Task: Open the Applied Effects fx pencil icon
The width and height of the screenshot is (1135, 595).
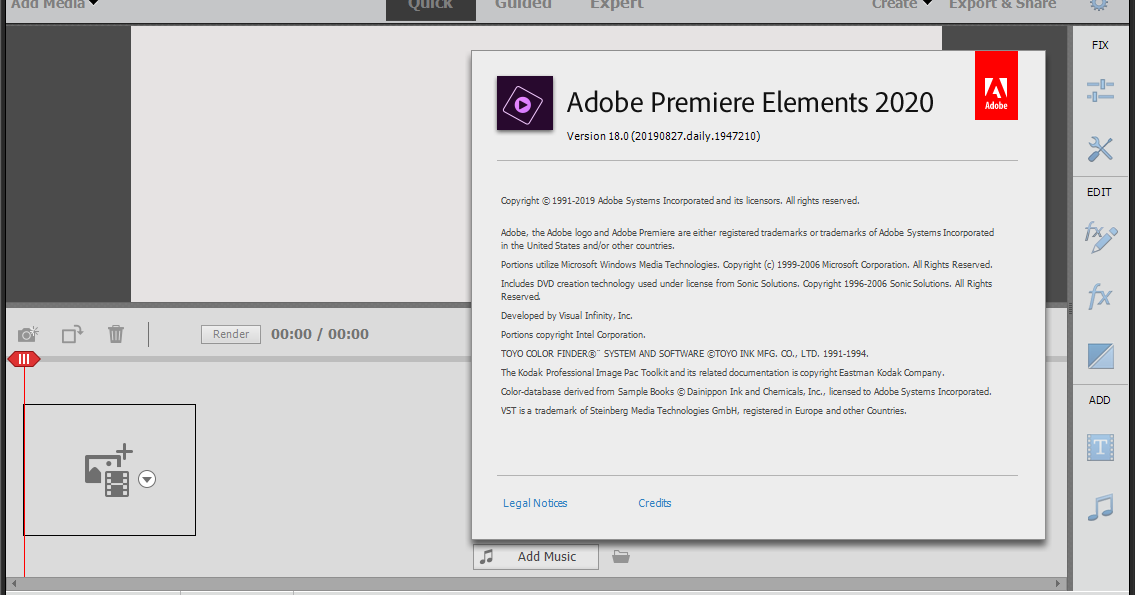Action: 1100,237
